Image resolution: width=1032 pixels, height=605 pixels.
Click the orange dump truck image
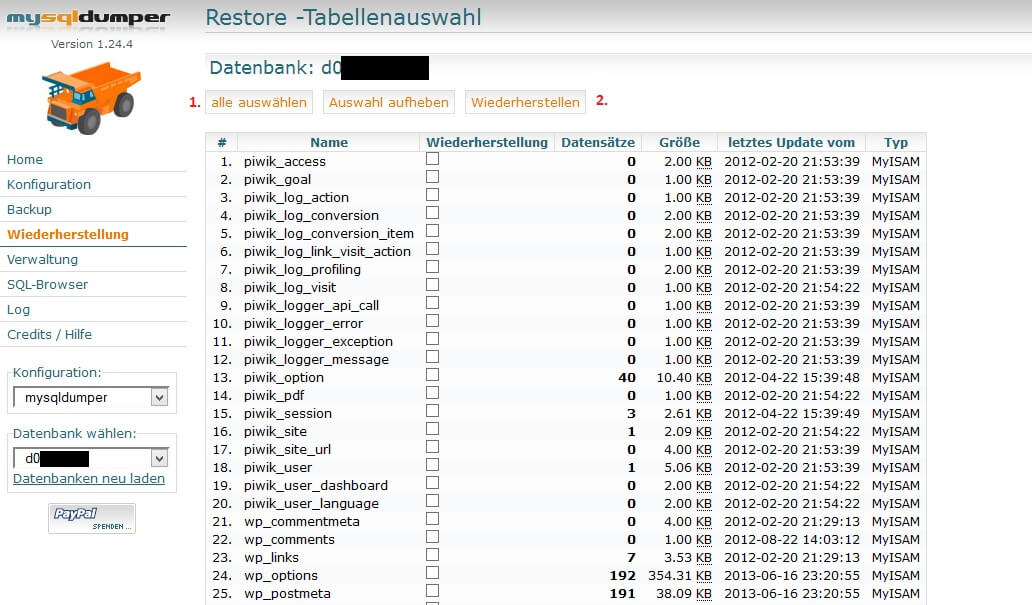pyautogui.click(x=91, y=97)
